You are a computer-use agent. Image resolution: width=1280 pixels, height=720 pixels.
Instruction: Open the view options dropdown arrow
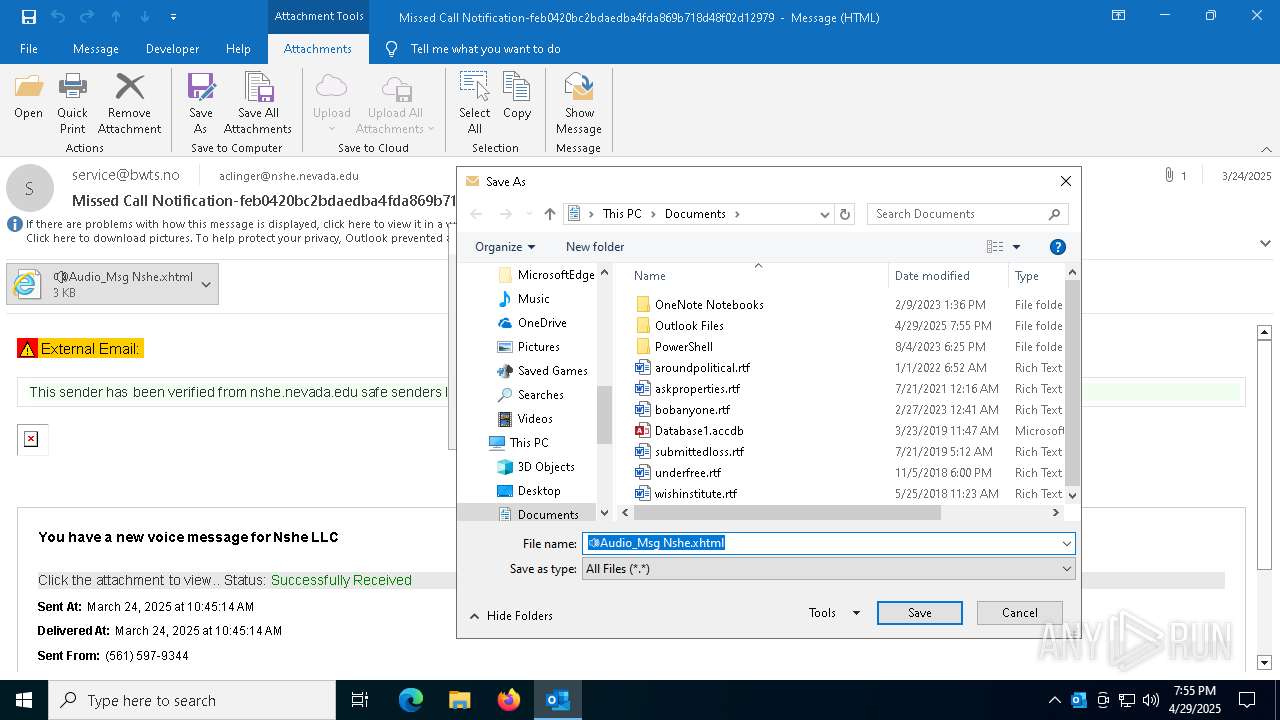coord(1017,247)
